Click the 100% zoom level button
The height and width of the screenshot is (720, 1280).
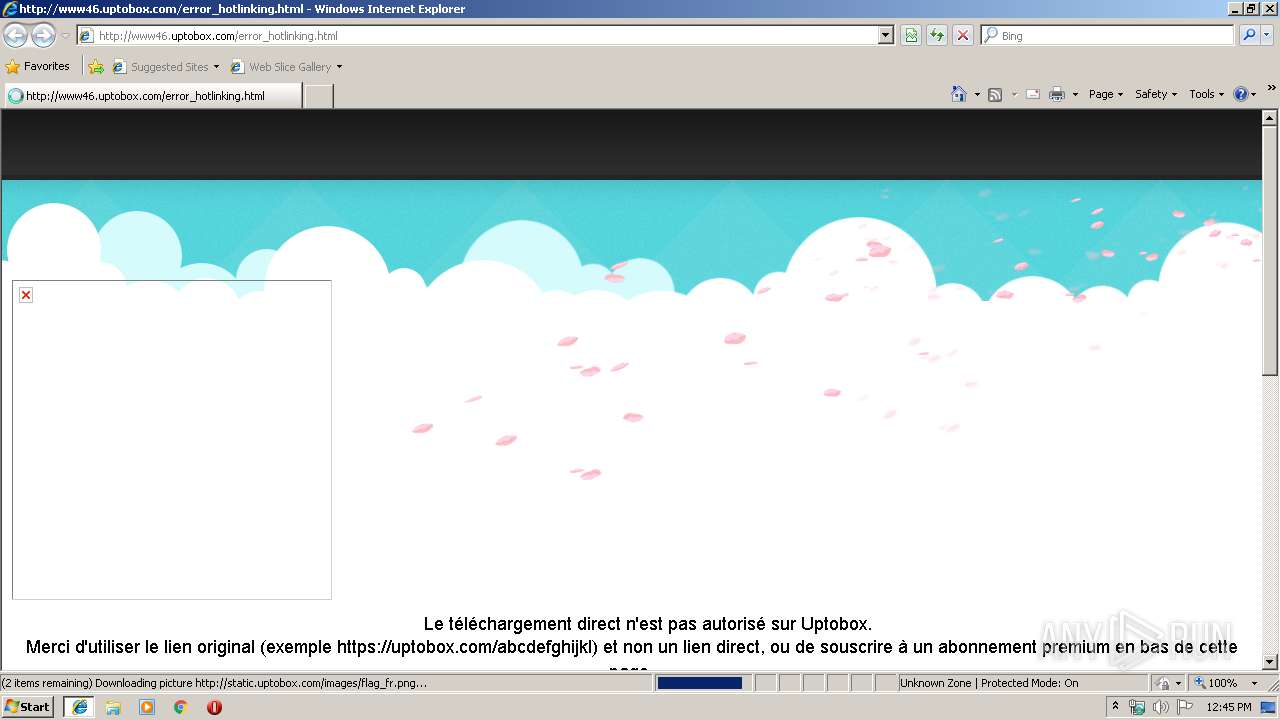point(1216,683)
